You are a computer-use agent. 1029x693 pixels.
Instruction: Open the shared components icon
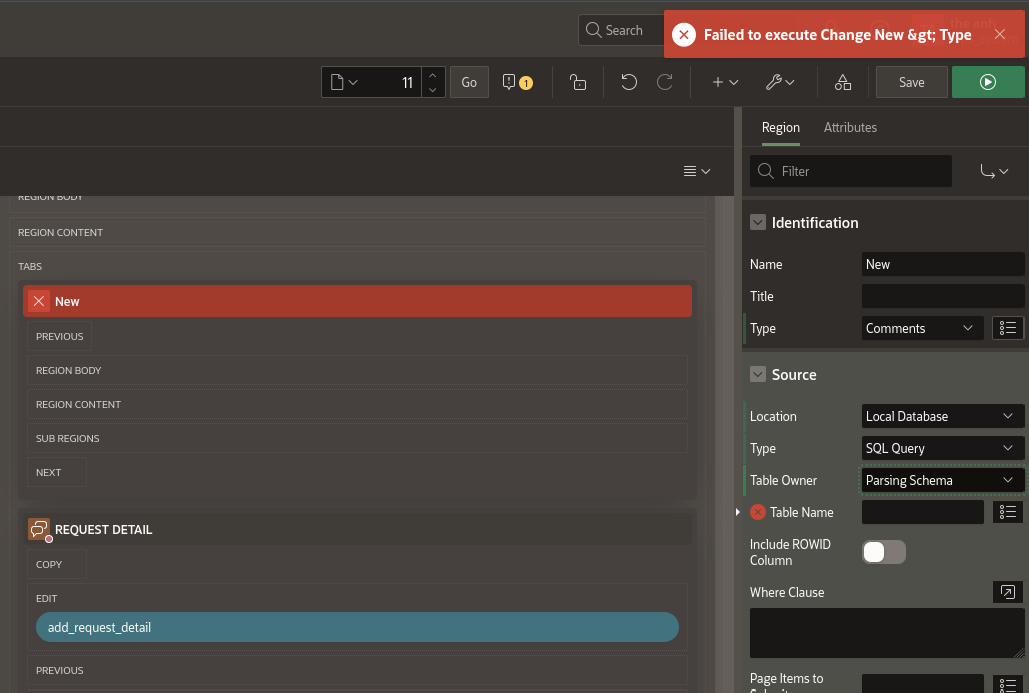point(843,82)
